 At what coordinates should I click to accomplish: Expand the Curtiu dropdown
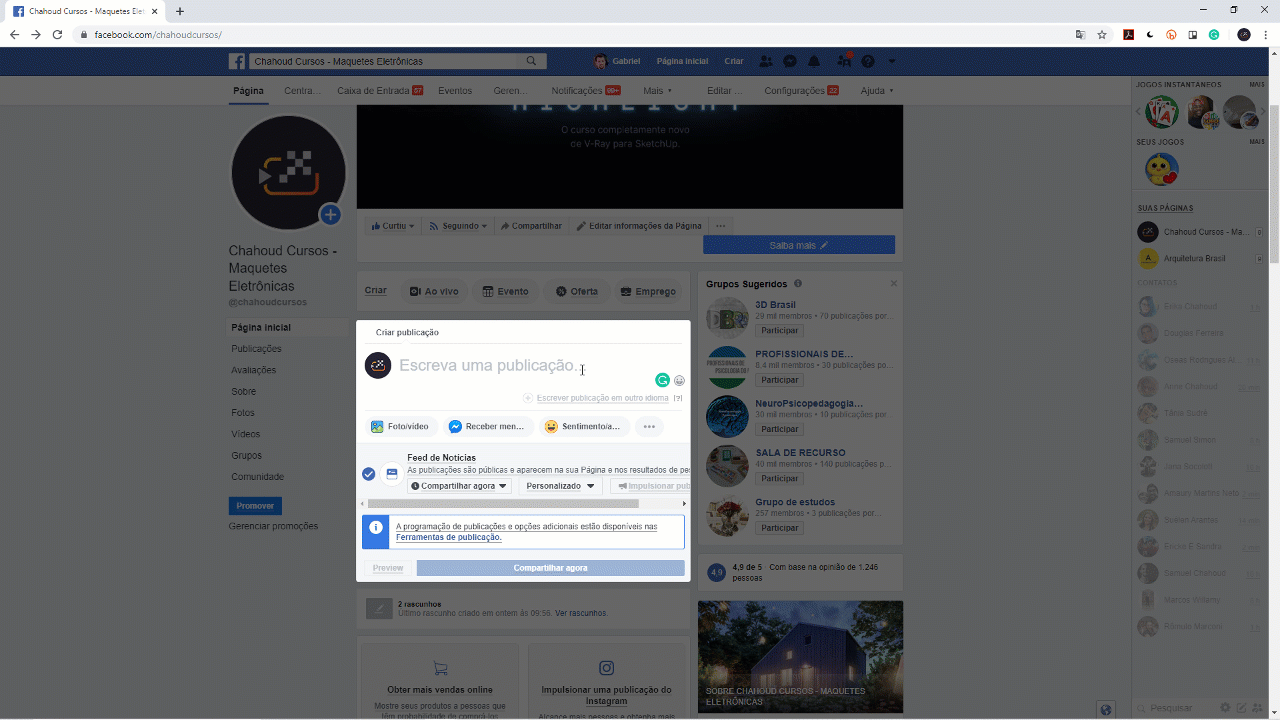394,226
